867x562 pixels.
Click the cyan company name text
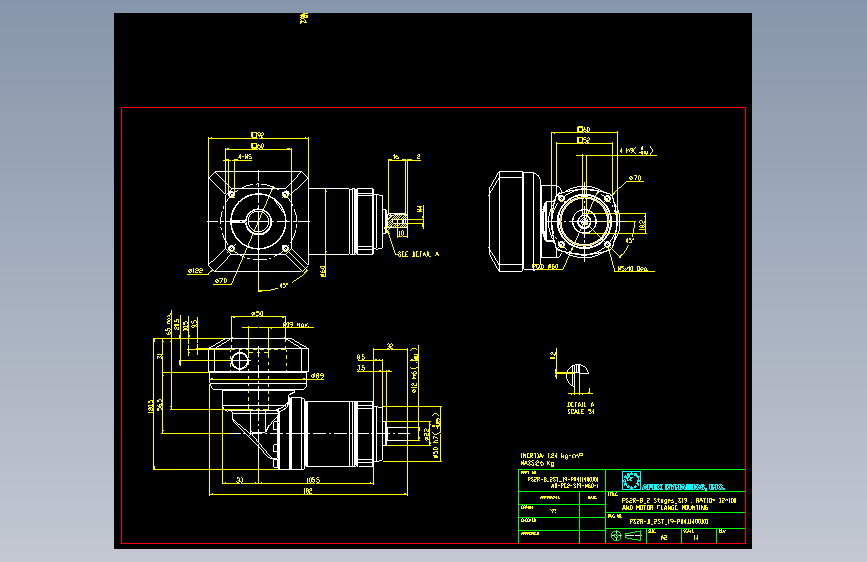click(683, 487)
